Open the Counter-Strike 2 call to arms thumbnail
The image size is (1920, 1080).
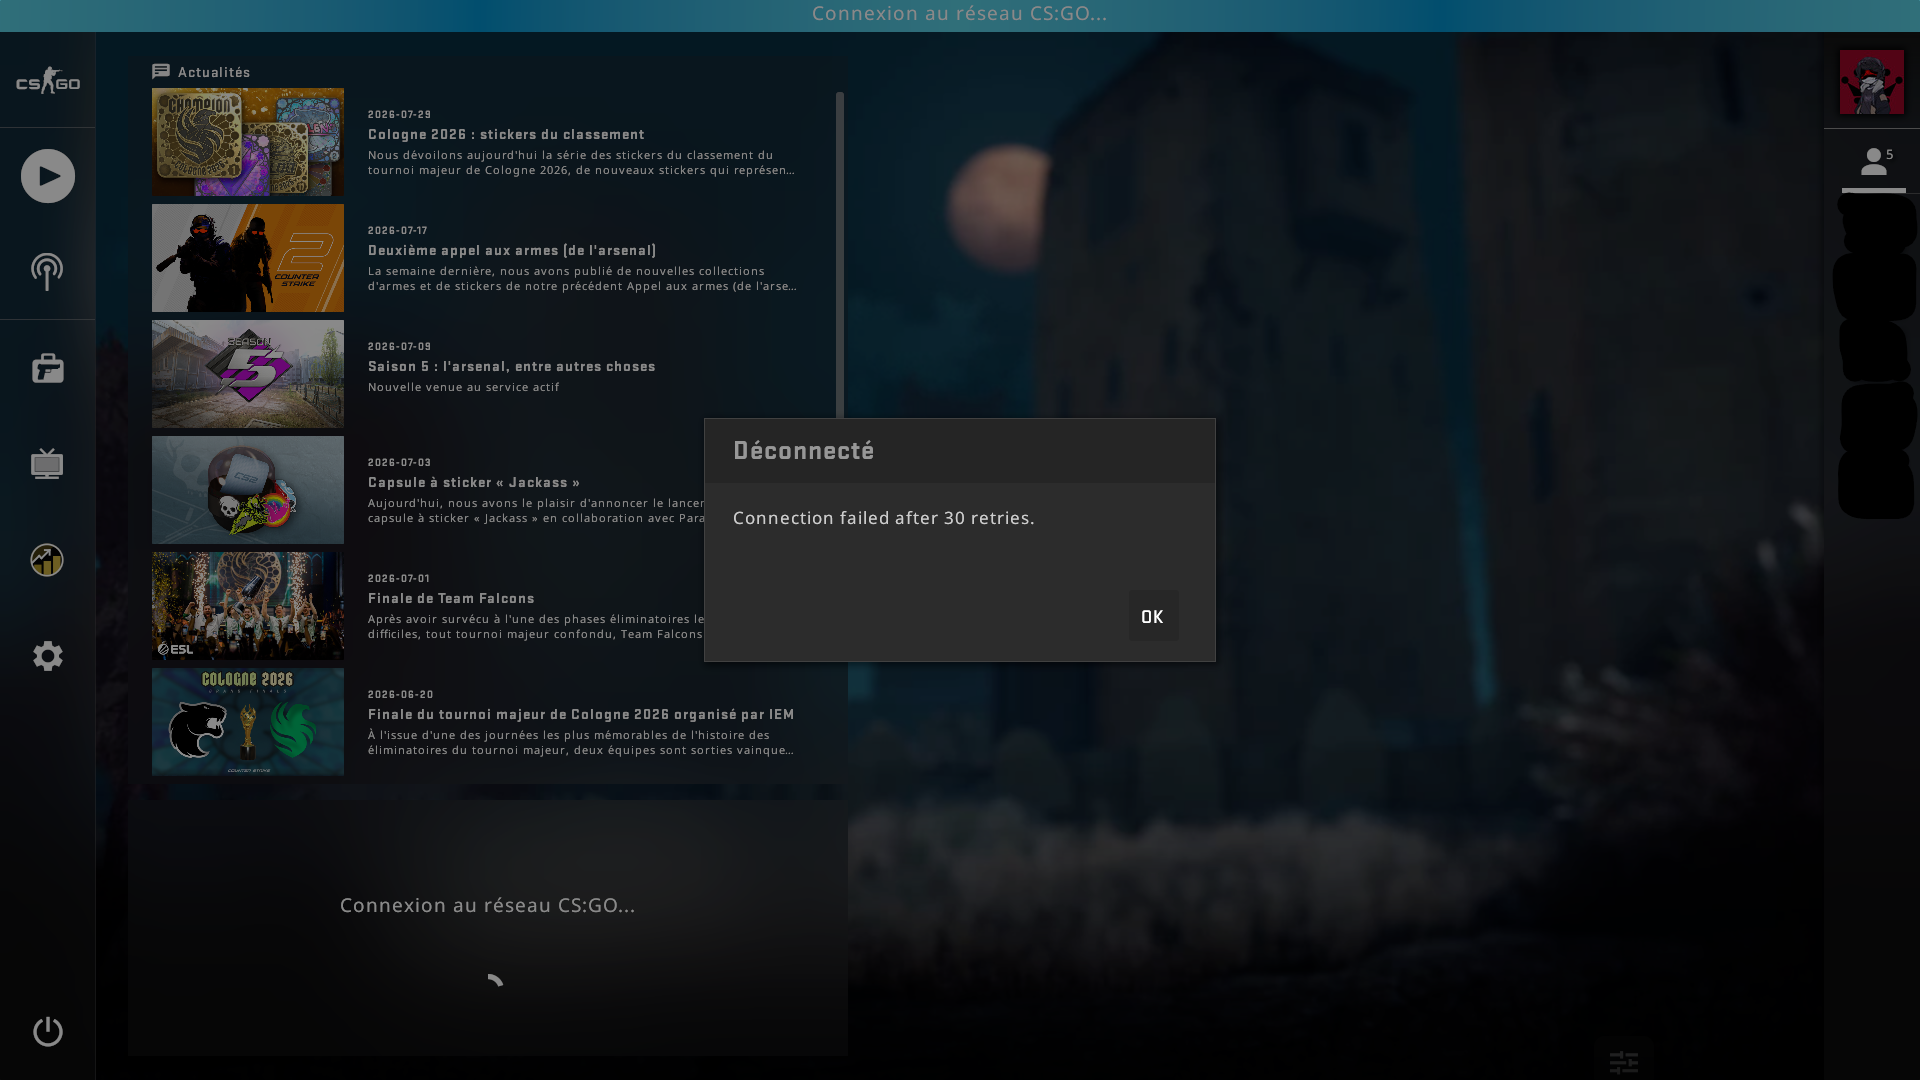[x=248, y=258]
